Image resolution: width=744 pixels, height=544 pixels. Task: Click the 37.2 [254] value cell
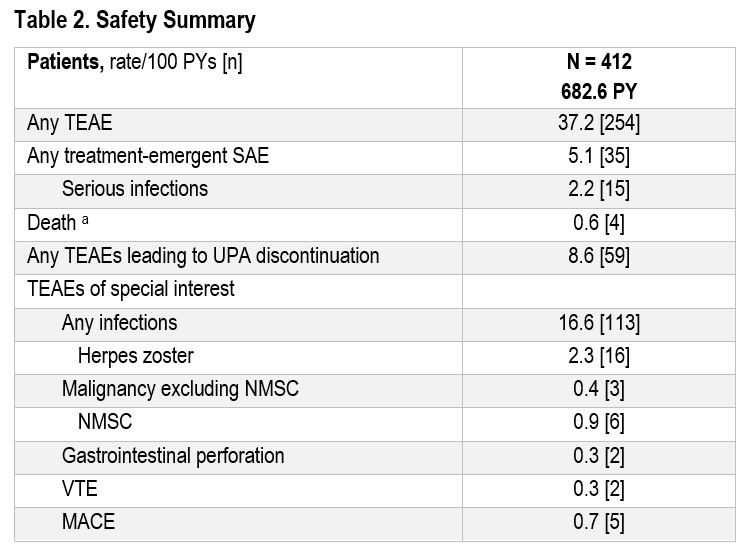tap(599, 123)
